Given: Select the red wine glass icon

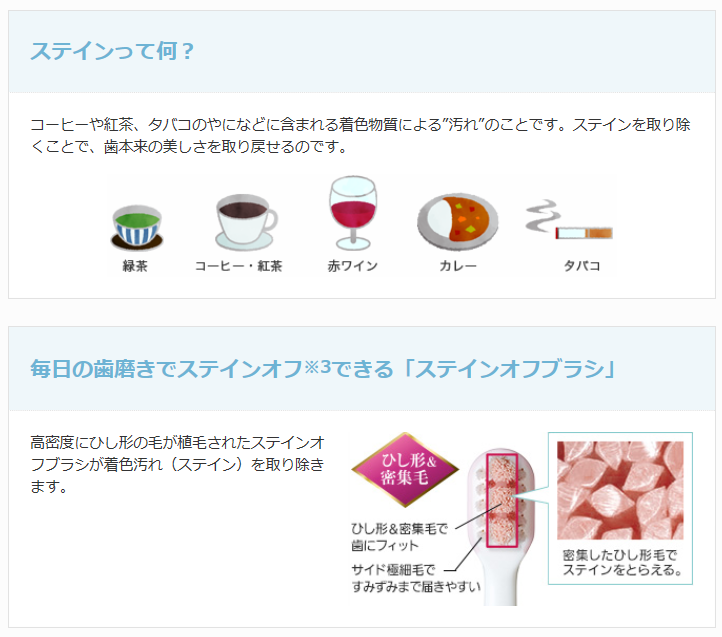Looking at the screenshot, I should coord(353,213).
